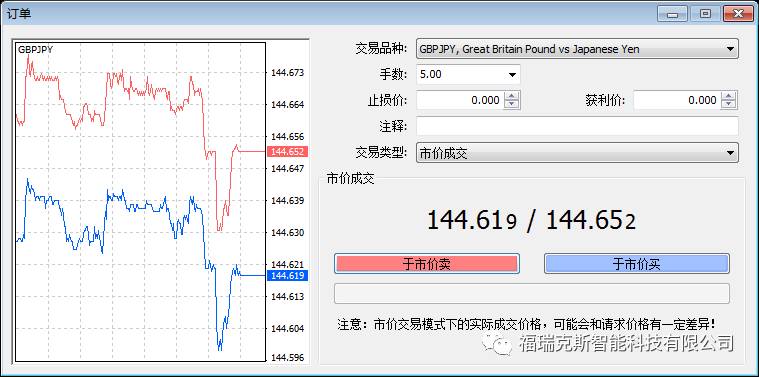Maximize the 订单 order window

pyautogui.click(x=705, y=14)
